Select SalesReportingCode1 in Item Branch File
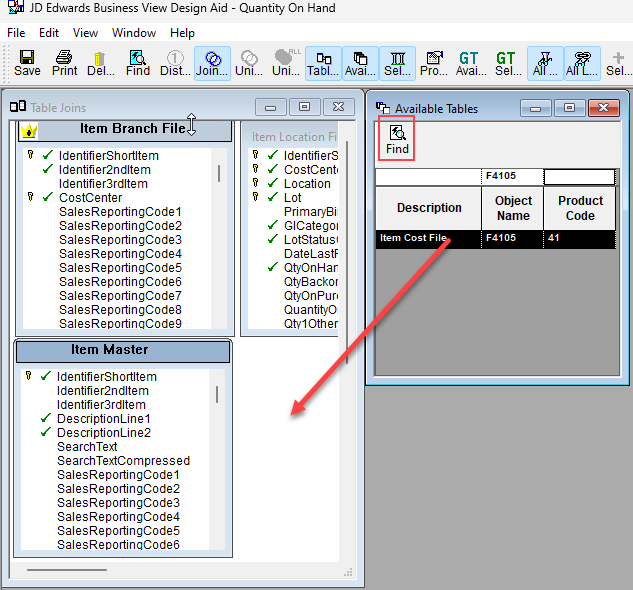This screenshot has width=633, height=590. click(120, 212)
